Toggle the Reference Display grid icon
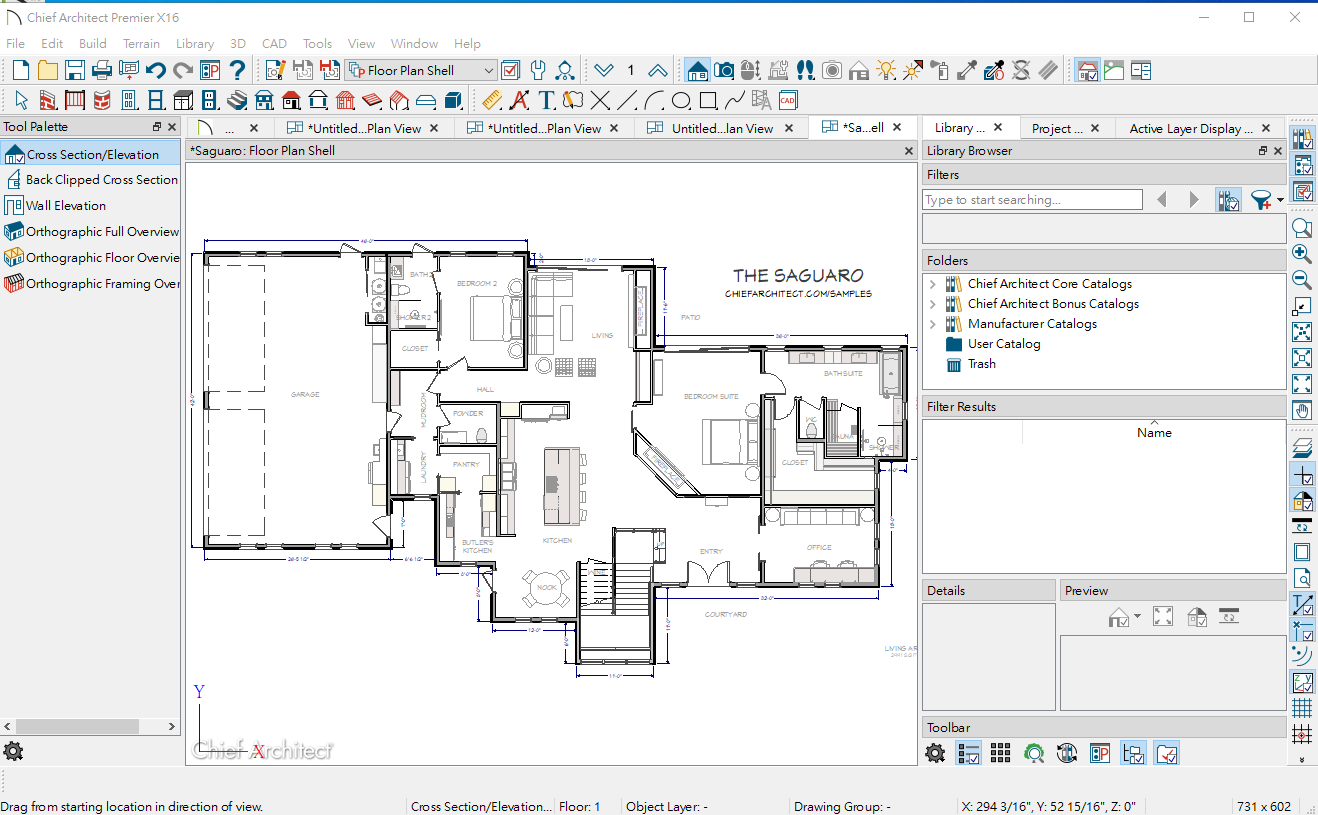The height and width of the screenshot is (815, 1318). coord(1302,707)
